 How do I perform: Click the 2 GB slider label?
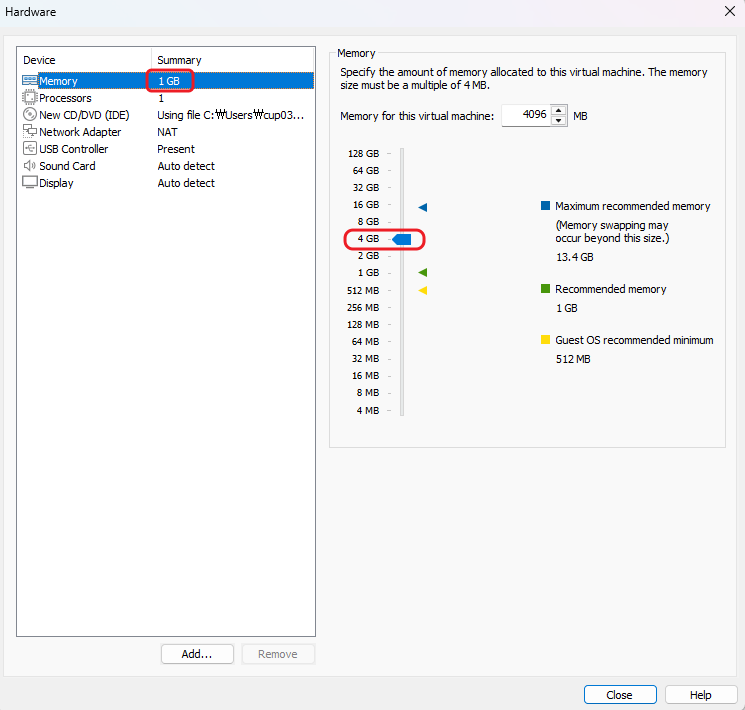click(x=368, y=256)
